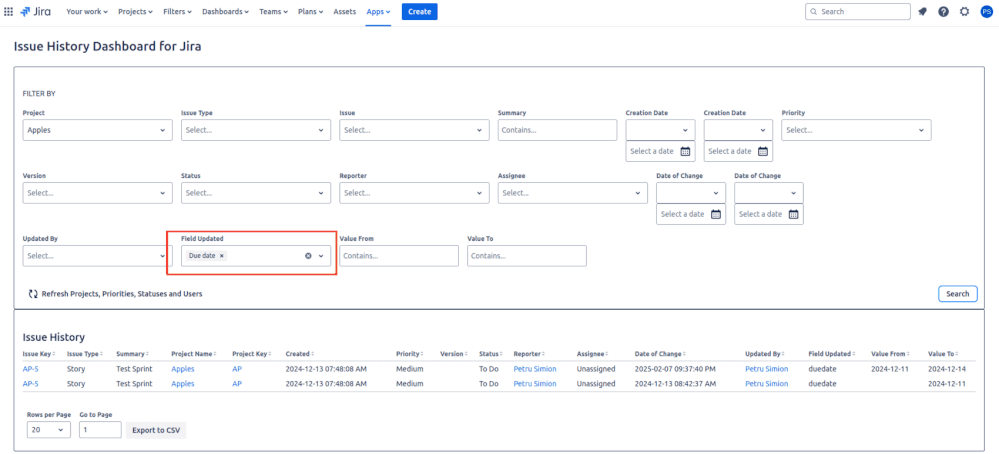Clear all Field Updated selections
Image resolution: width=999 pixels, height=454 pixels.
click(308, 256)
